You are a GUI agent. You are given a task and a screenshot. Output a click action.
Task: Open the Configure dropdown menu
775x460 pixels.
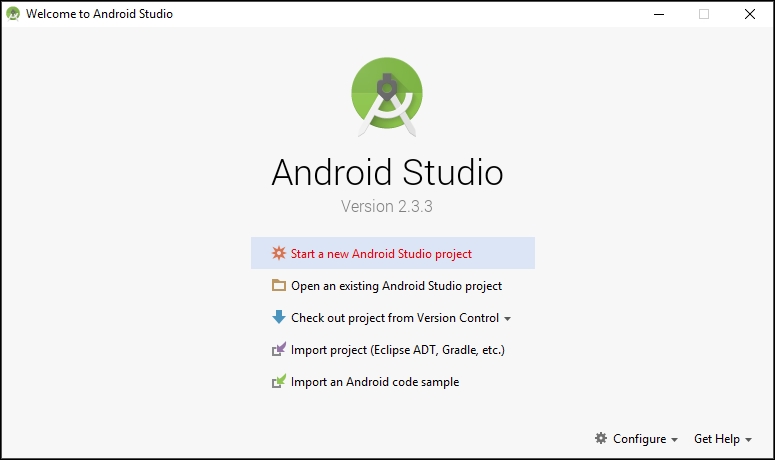click(637, 438)
